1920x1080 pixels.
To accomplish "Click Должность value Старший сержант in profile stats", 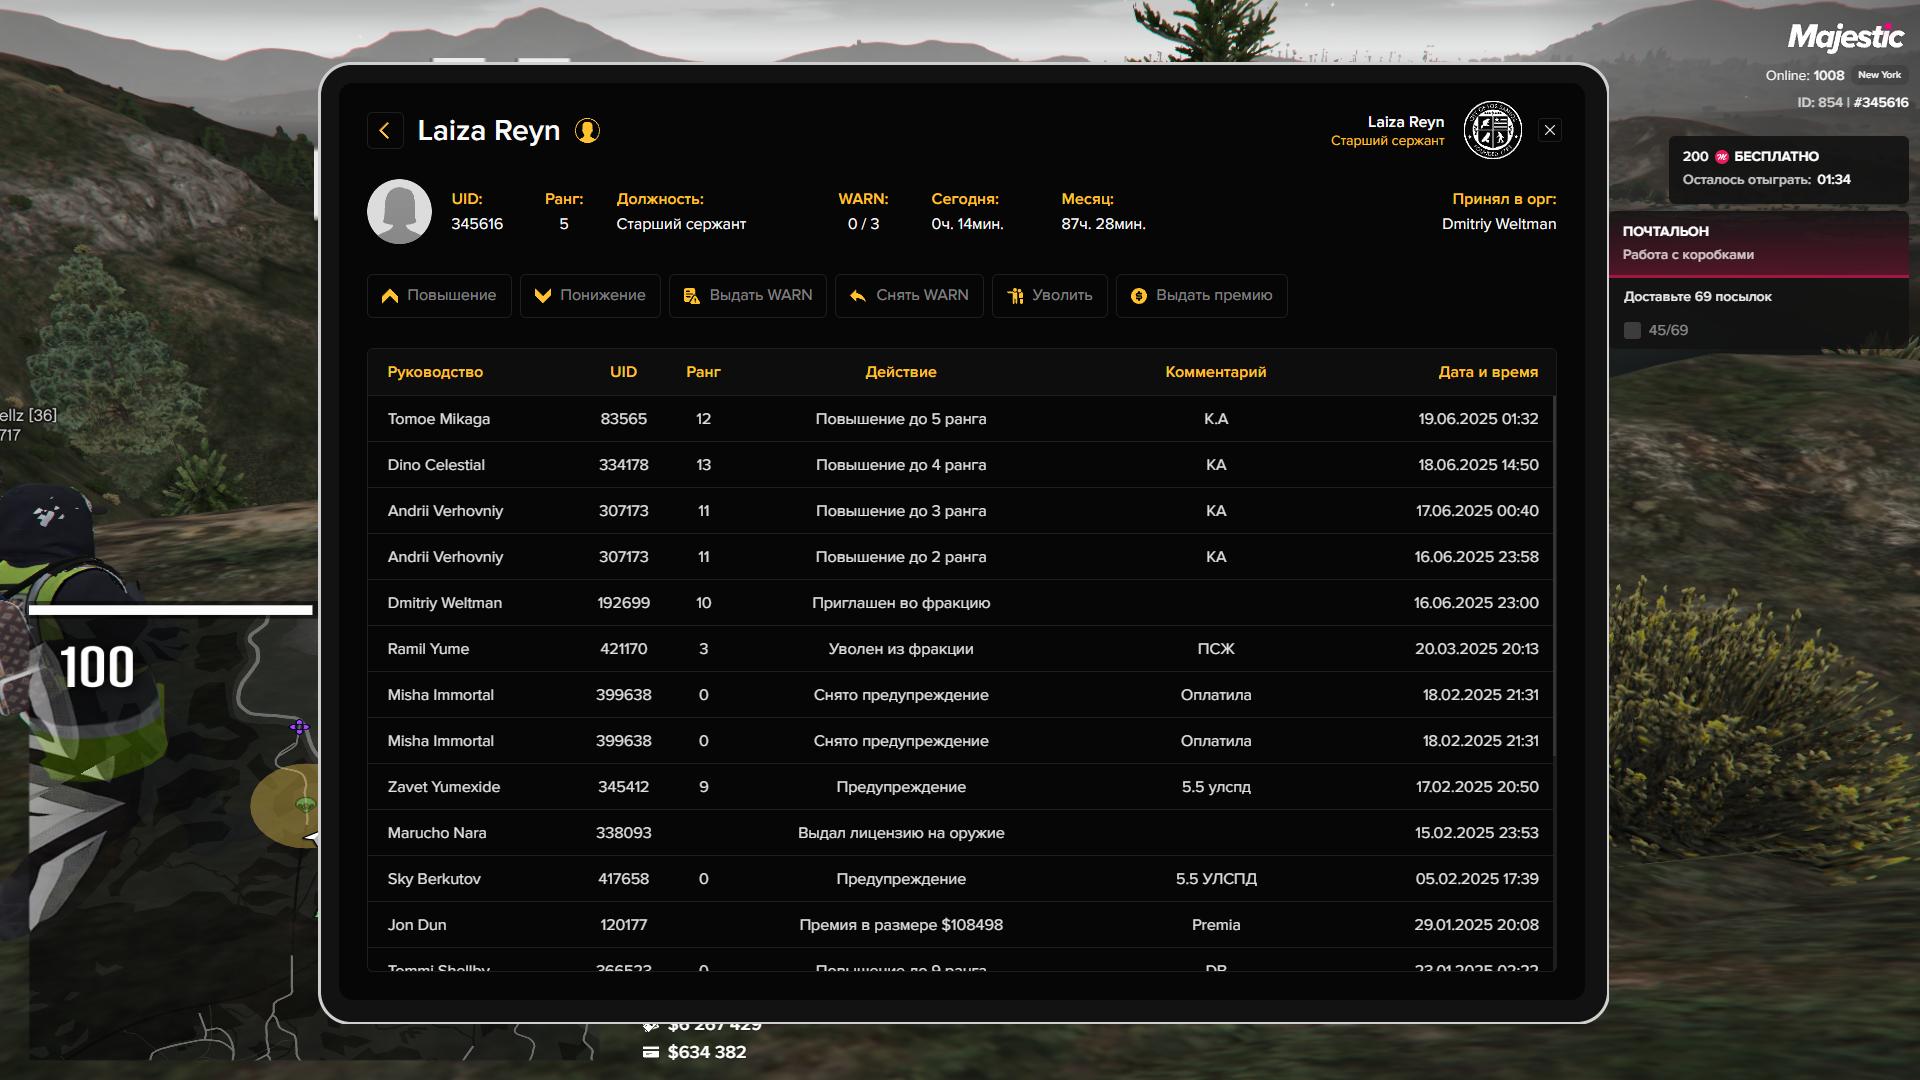I will coord(681,224).
